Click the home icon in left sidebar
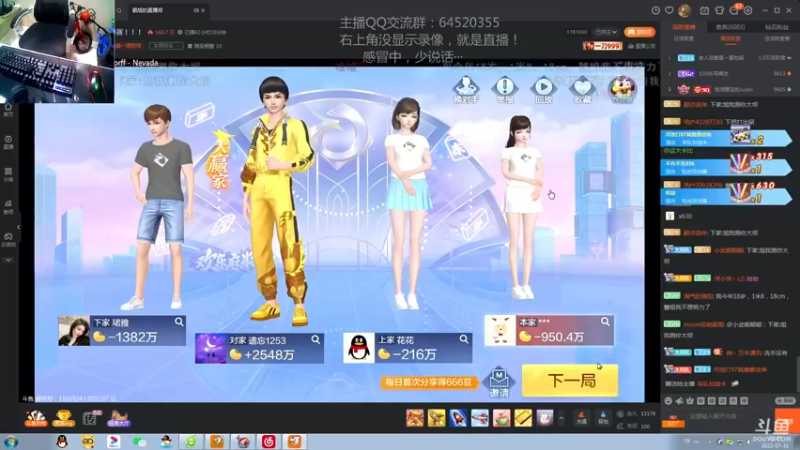 [8, 109]
